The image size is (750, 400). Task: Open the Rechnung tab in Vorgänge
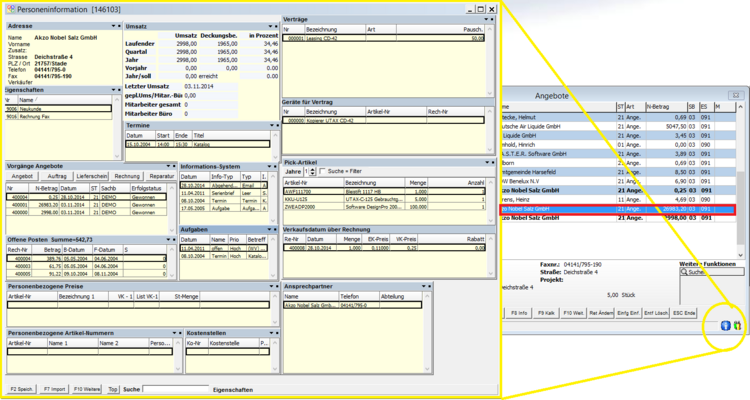[x=127, y=176]
